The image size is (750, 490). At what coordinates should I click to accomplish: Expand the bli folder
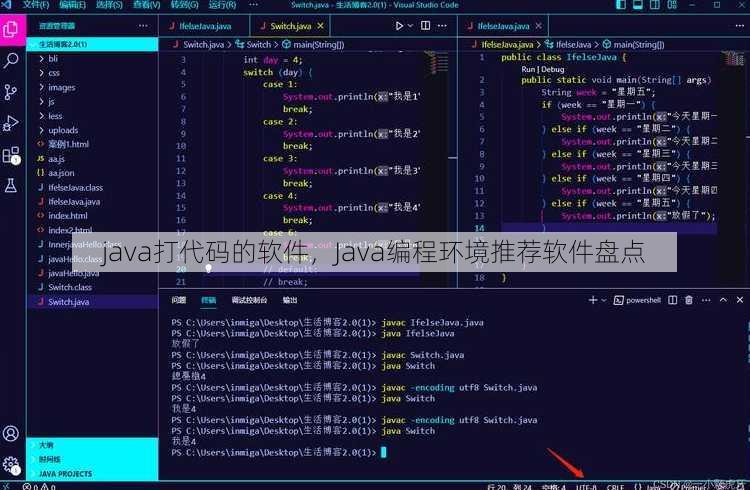[x=92, y=59]
